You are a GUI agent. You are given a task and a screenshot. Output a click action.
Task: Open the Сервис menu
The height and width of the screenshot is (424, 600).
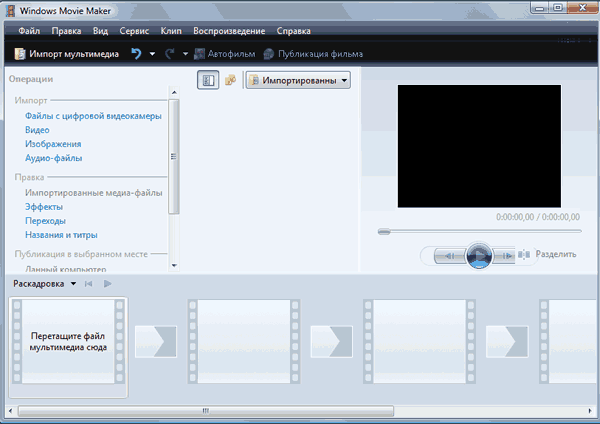tap(134, 31)
